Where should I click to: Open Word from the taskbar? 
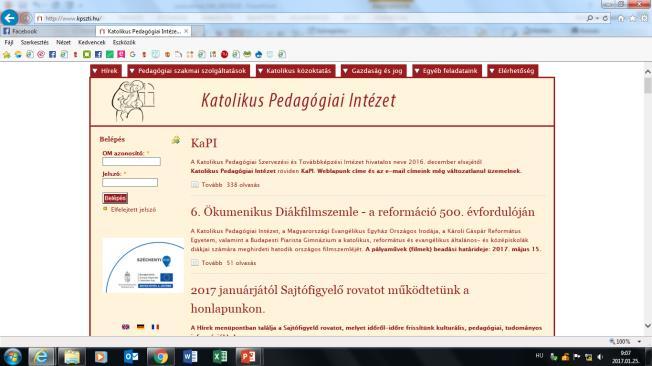click(x=190, y=357)
